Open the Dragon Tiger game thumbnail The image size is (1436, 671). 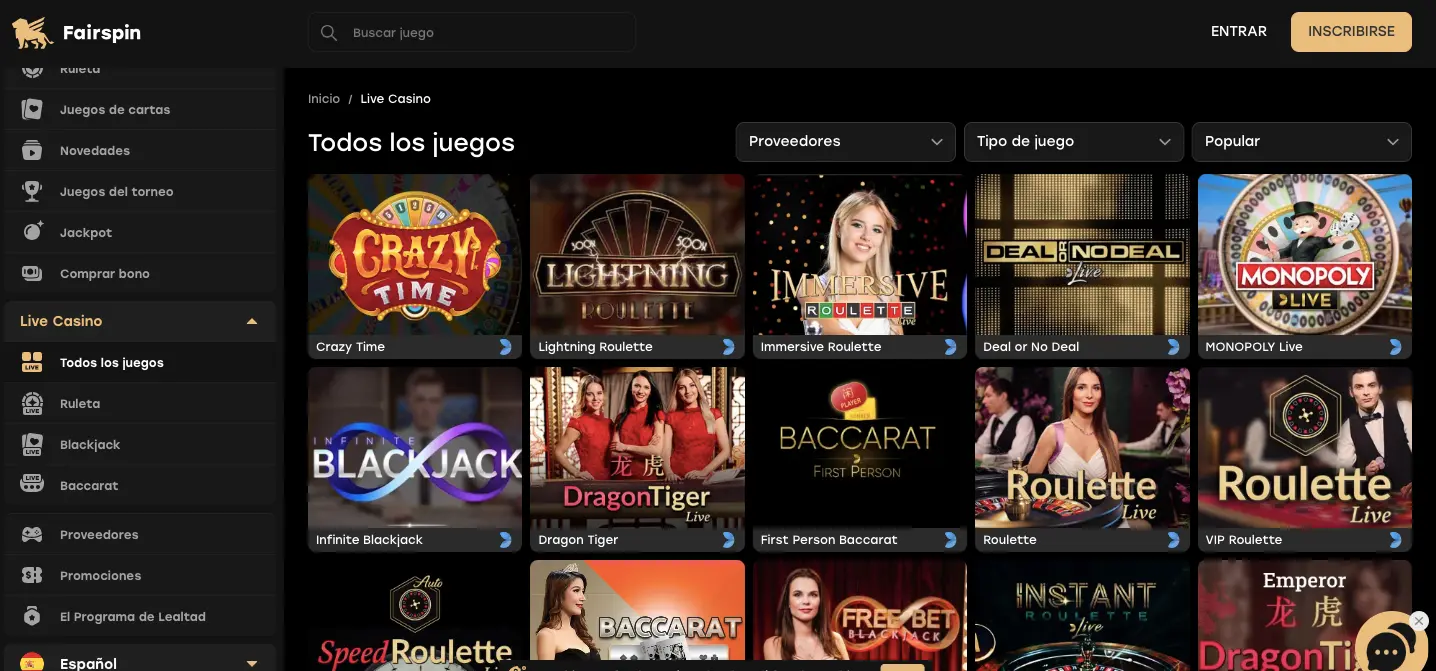point(637,448)
